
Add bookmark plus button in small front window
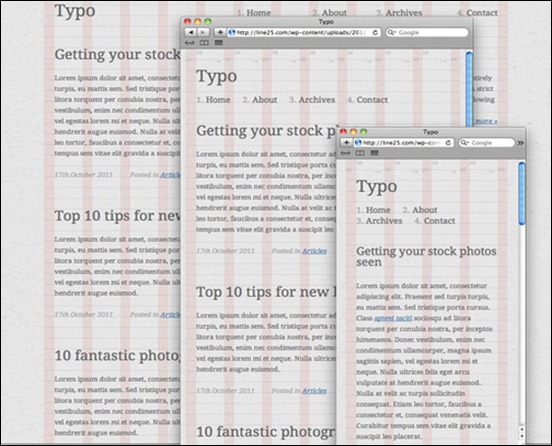pos(346,143)
